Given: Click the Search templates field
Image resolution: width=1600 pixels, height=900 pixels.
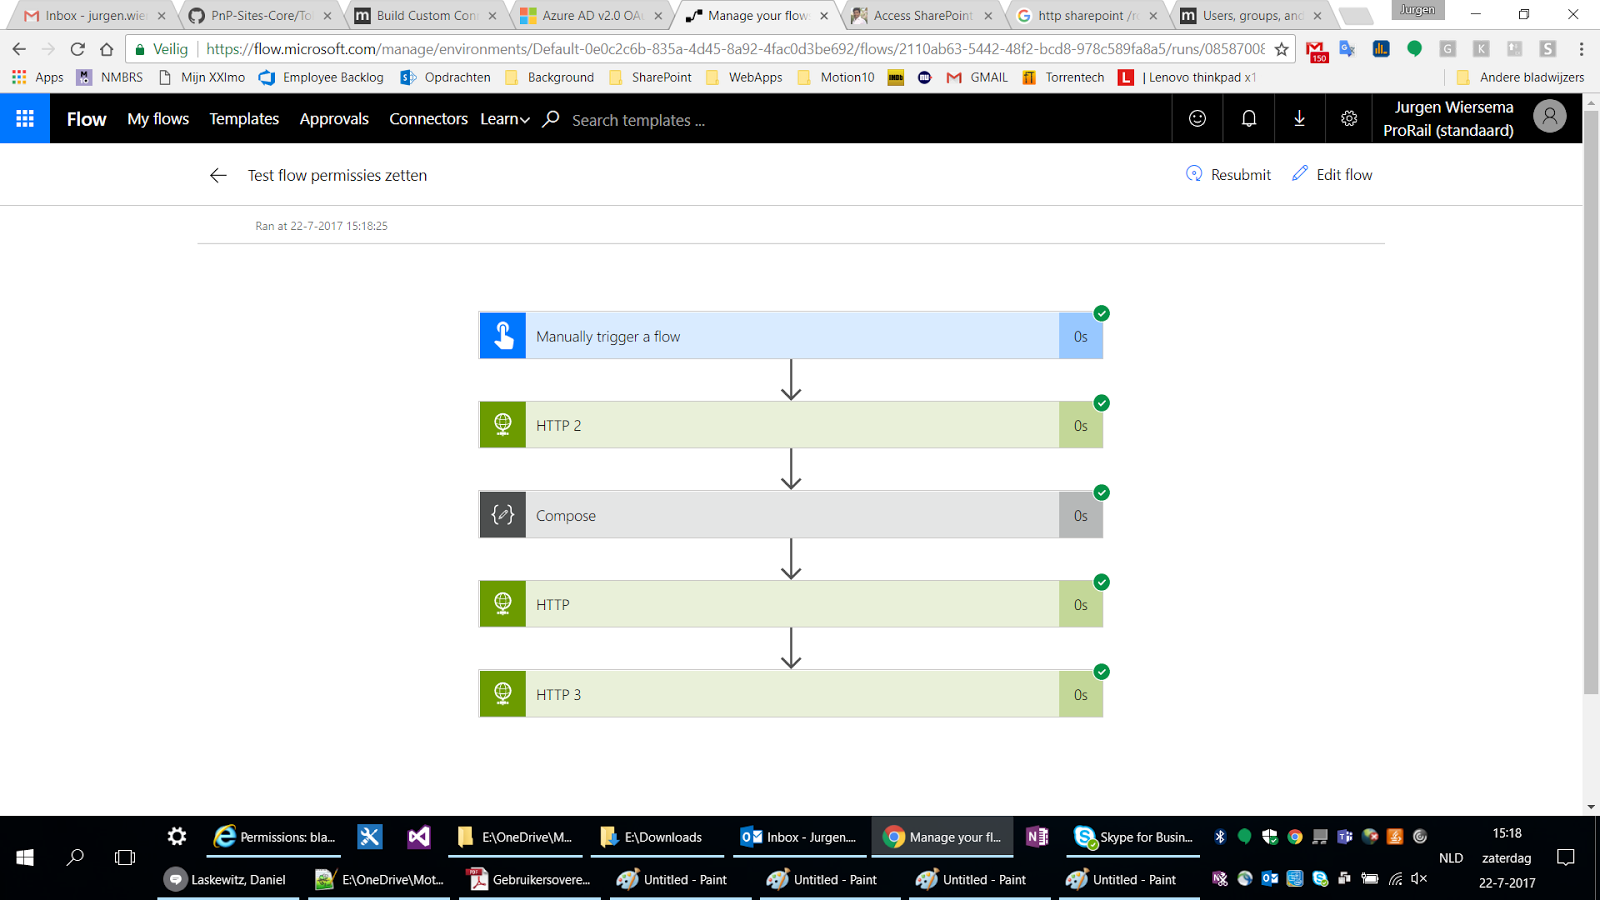Looking at the screenshot, I should pyautogui.click(x=640, y=120).
